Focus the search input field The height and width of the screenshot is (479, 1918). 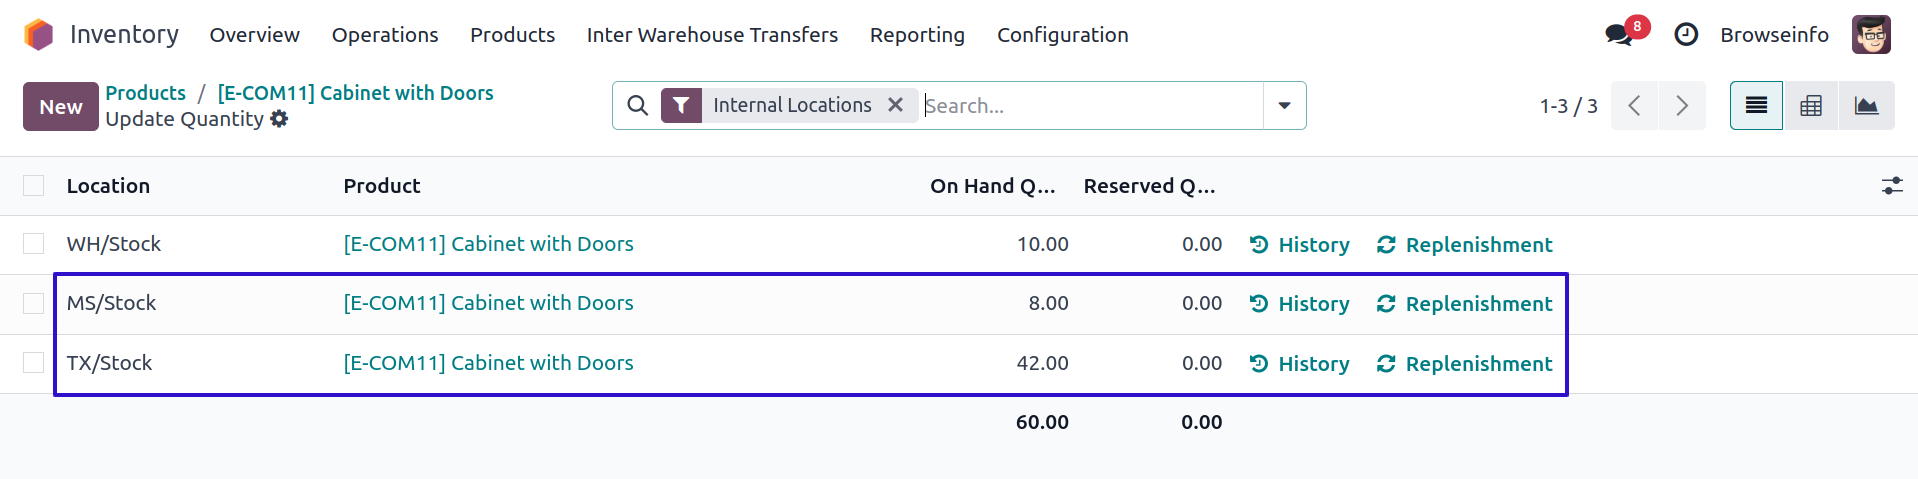[1090, 106]
